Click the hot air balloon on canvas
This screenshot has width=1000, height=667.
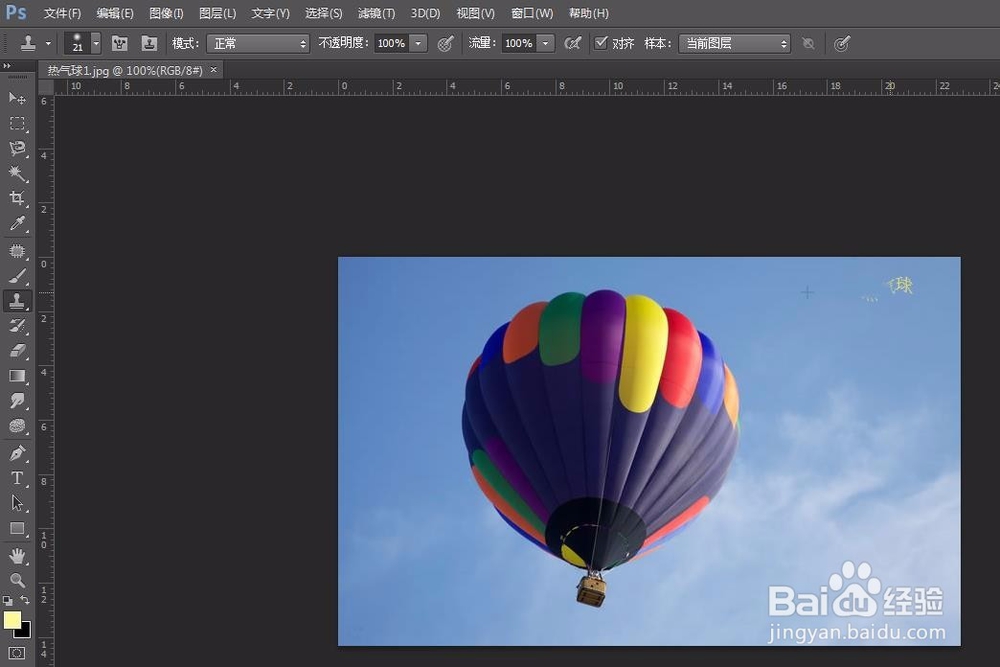(601, 446)
